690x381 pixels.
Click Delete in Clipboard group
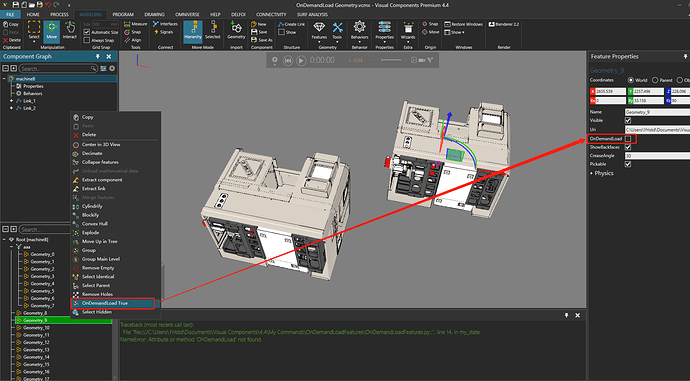[x=12, y=40]
